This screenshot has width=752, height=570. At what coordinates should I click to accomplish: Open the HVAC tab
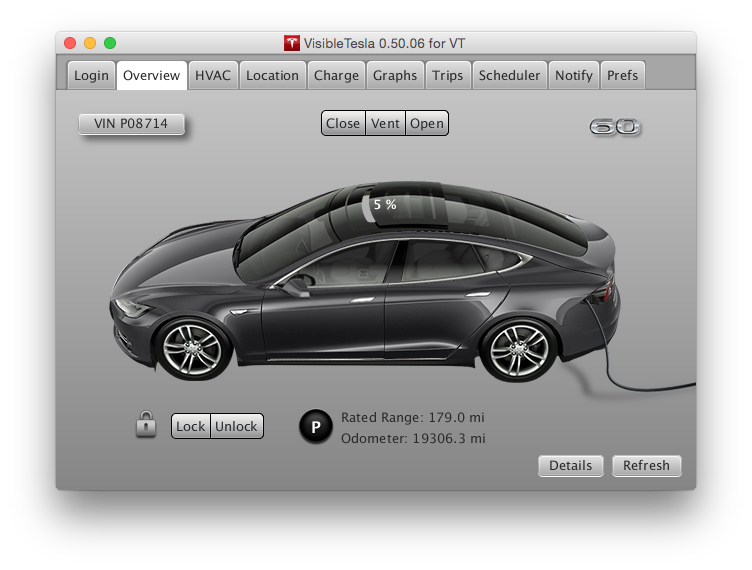pyautogui.click(x=213, y=75)
